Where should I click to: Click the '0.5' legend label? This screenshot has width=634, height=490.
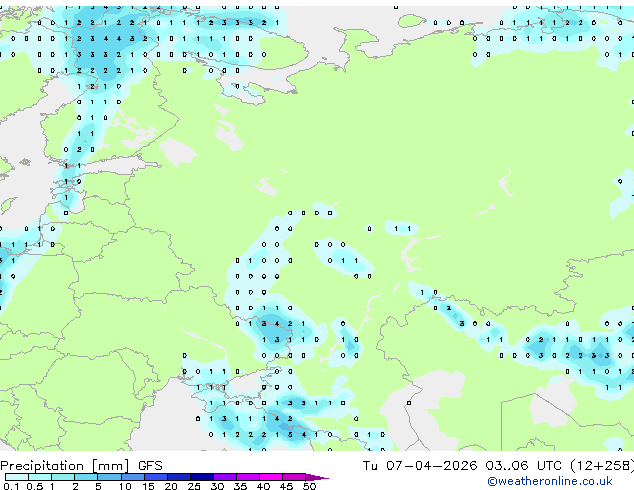pyautogui.click(x=35, y=486)
